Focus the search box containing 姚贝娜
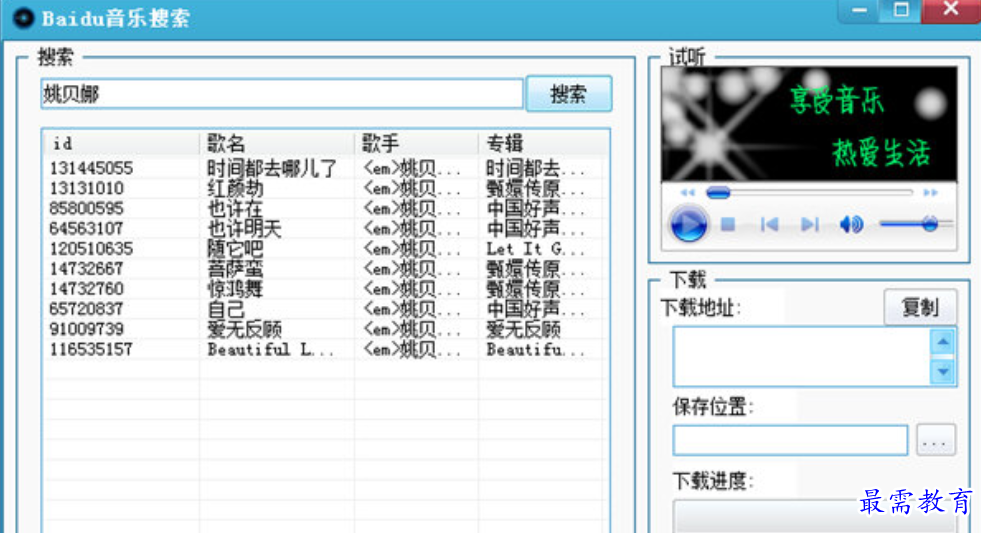 [x=282, y=94]
